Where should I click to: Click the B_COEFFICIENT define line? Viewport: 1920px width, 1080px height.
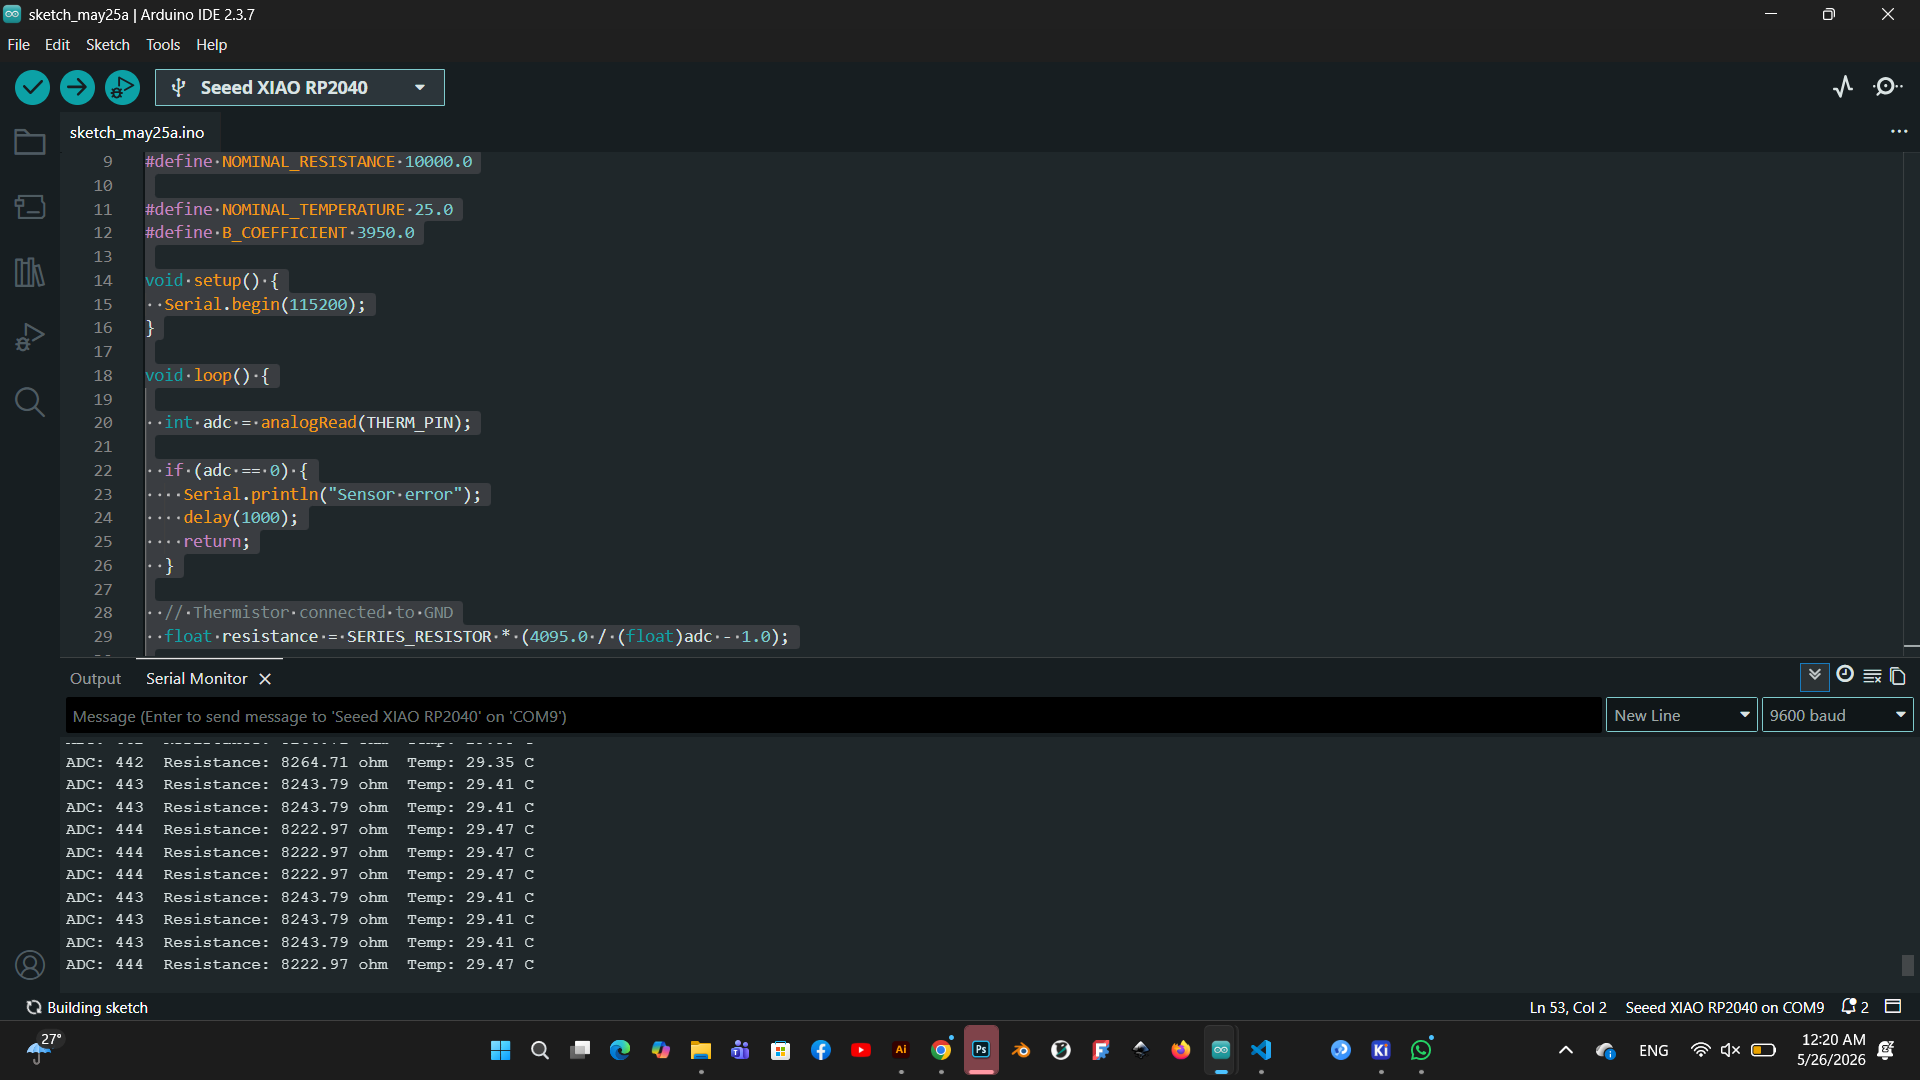click(280, 233)
